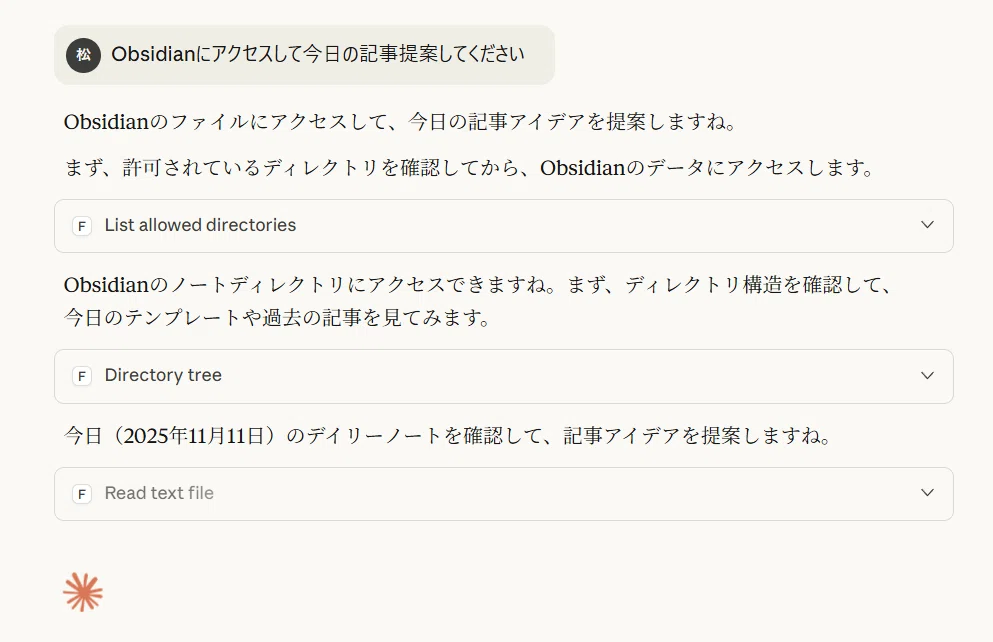Click the F icon beside Read text file

click(x=82, y=494)
